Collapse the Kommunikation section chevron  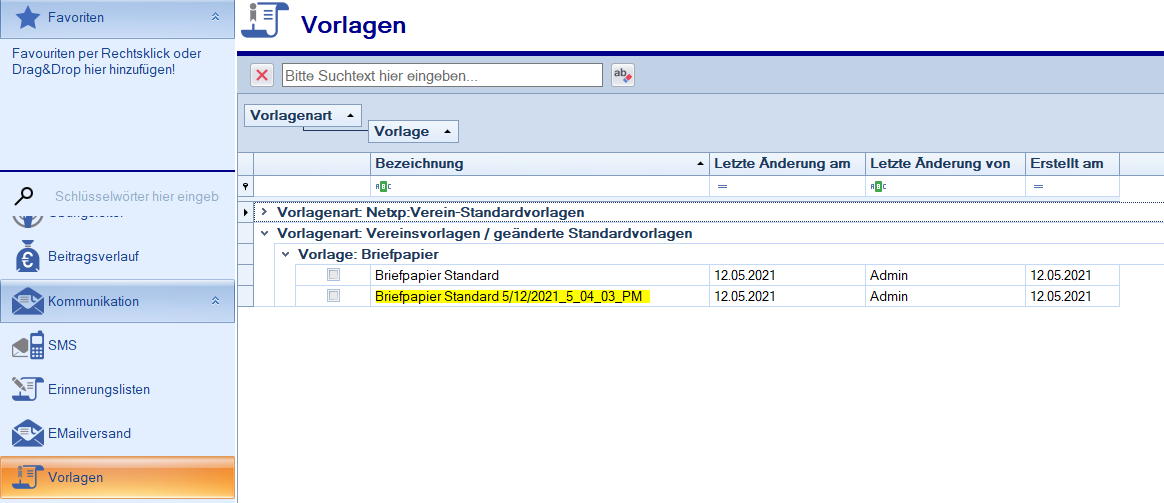tap(215, 301)
